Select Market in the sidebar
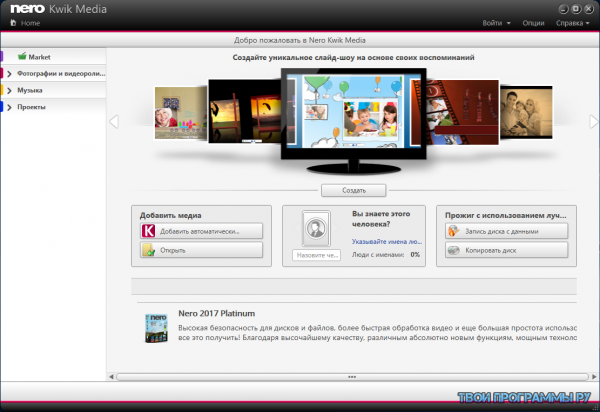600x412 pixels. tap(39, 57)
